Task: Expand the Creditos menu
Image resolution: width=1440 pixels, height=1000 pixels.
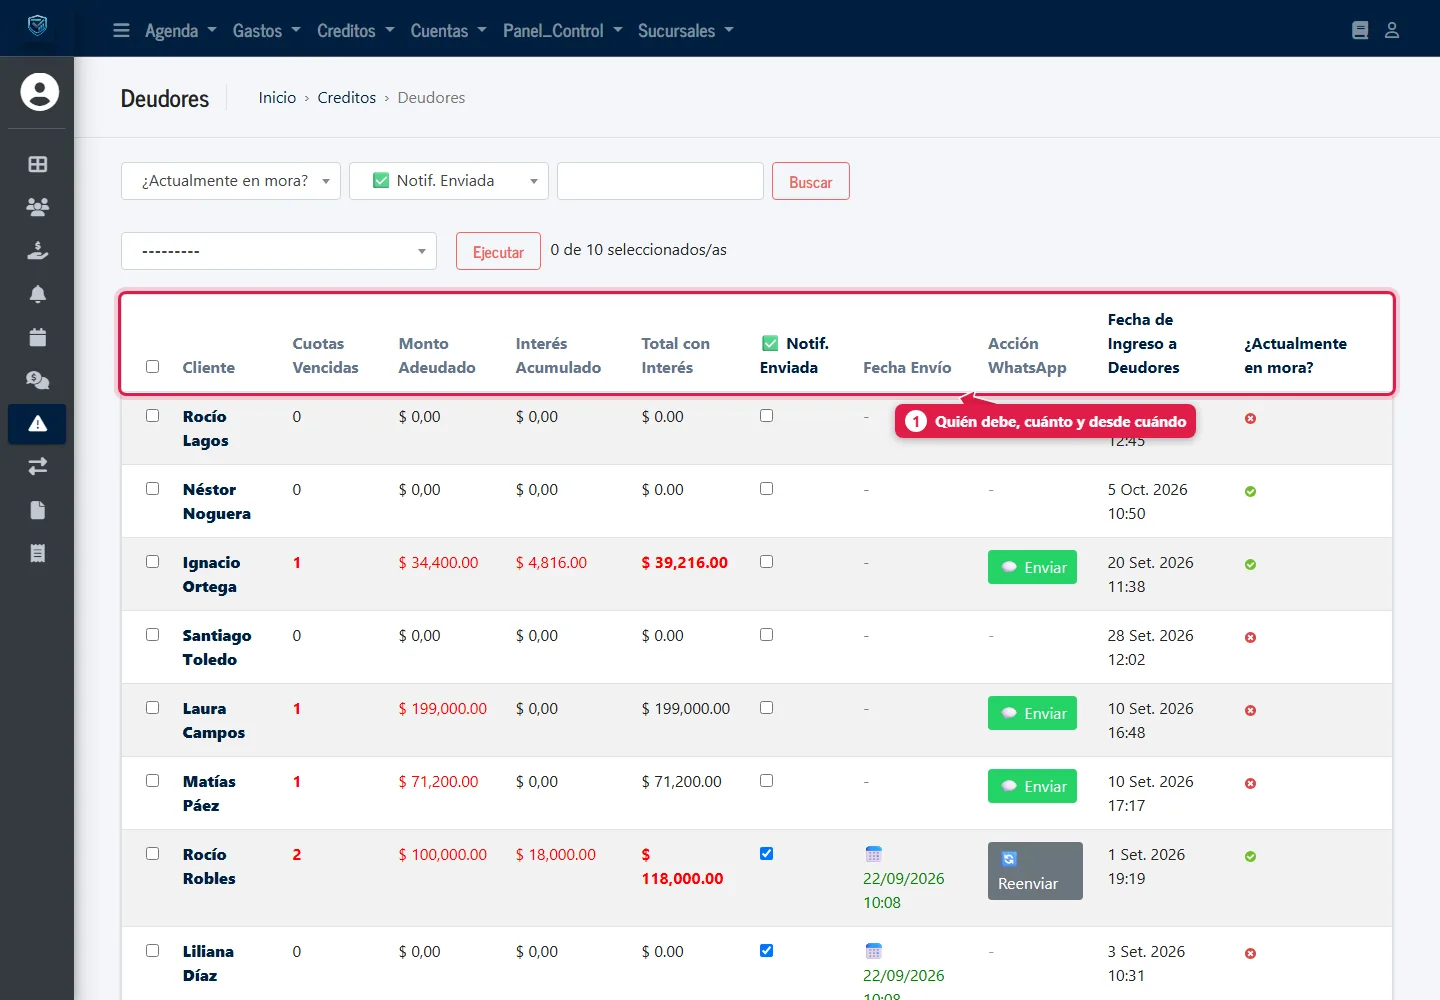Action: click(356, 31)
